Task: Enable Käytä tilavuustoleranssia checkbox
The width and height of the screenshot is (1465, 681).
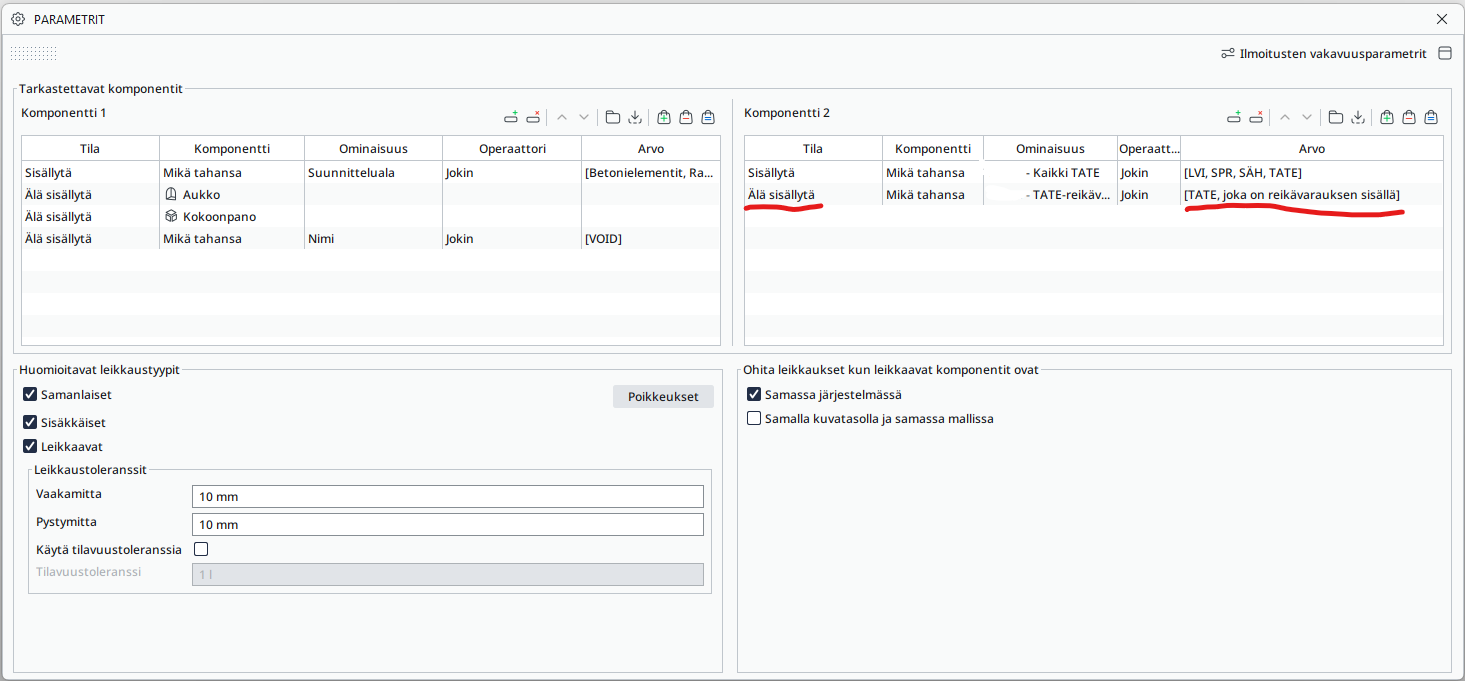Action: 201,549
